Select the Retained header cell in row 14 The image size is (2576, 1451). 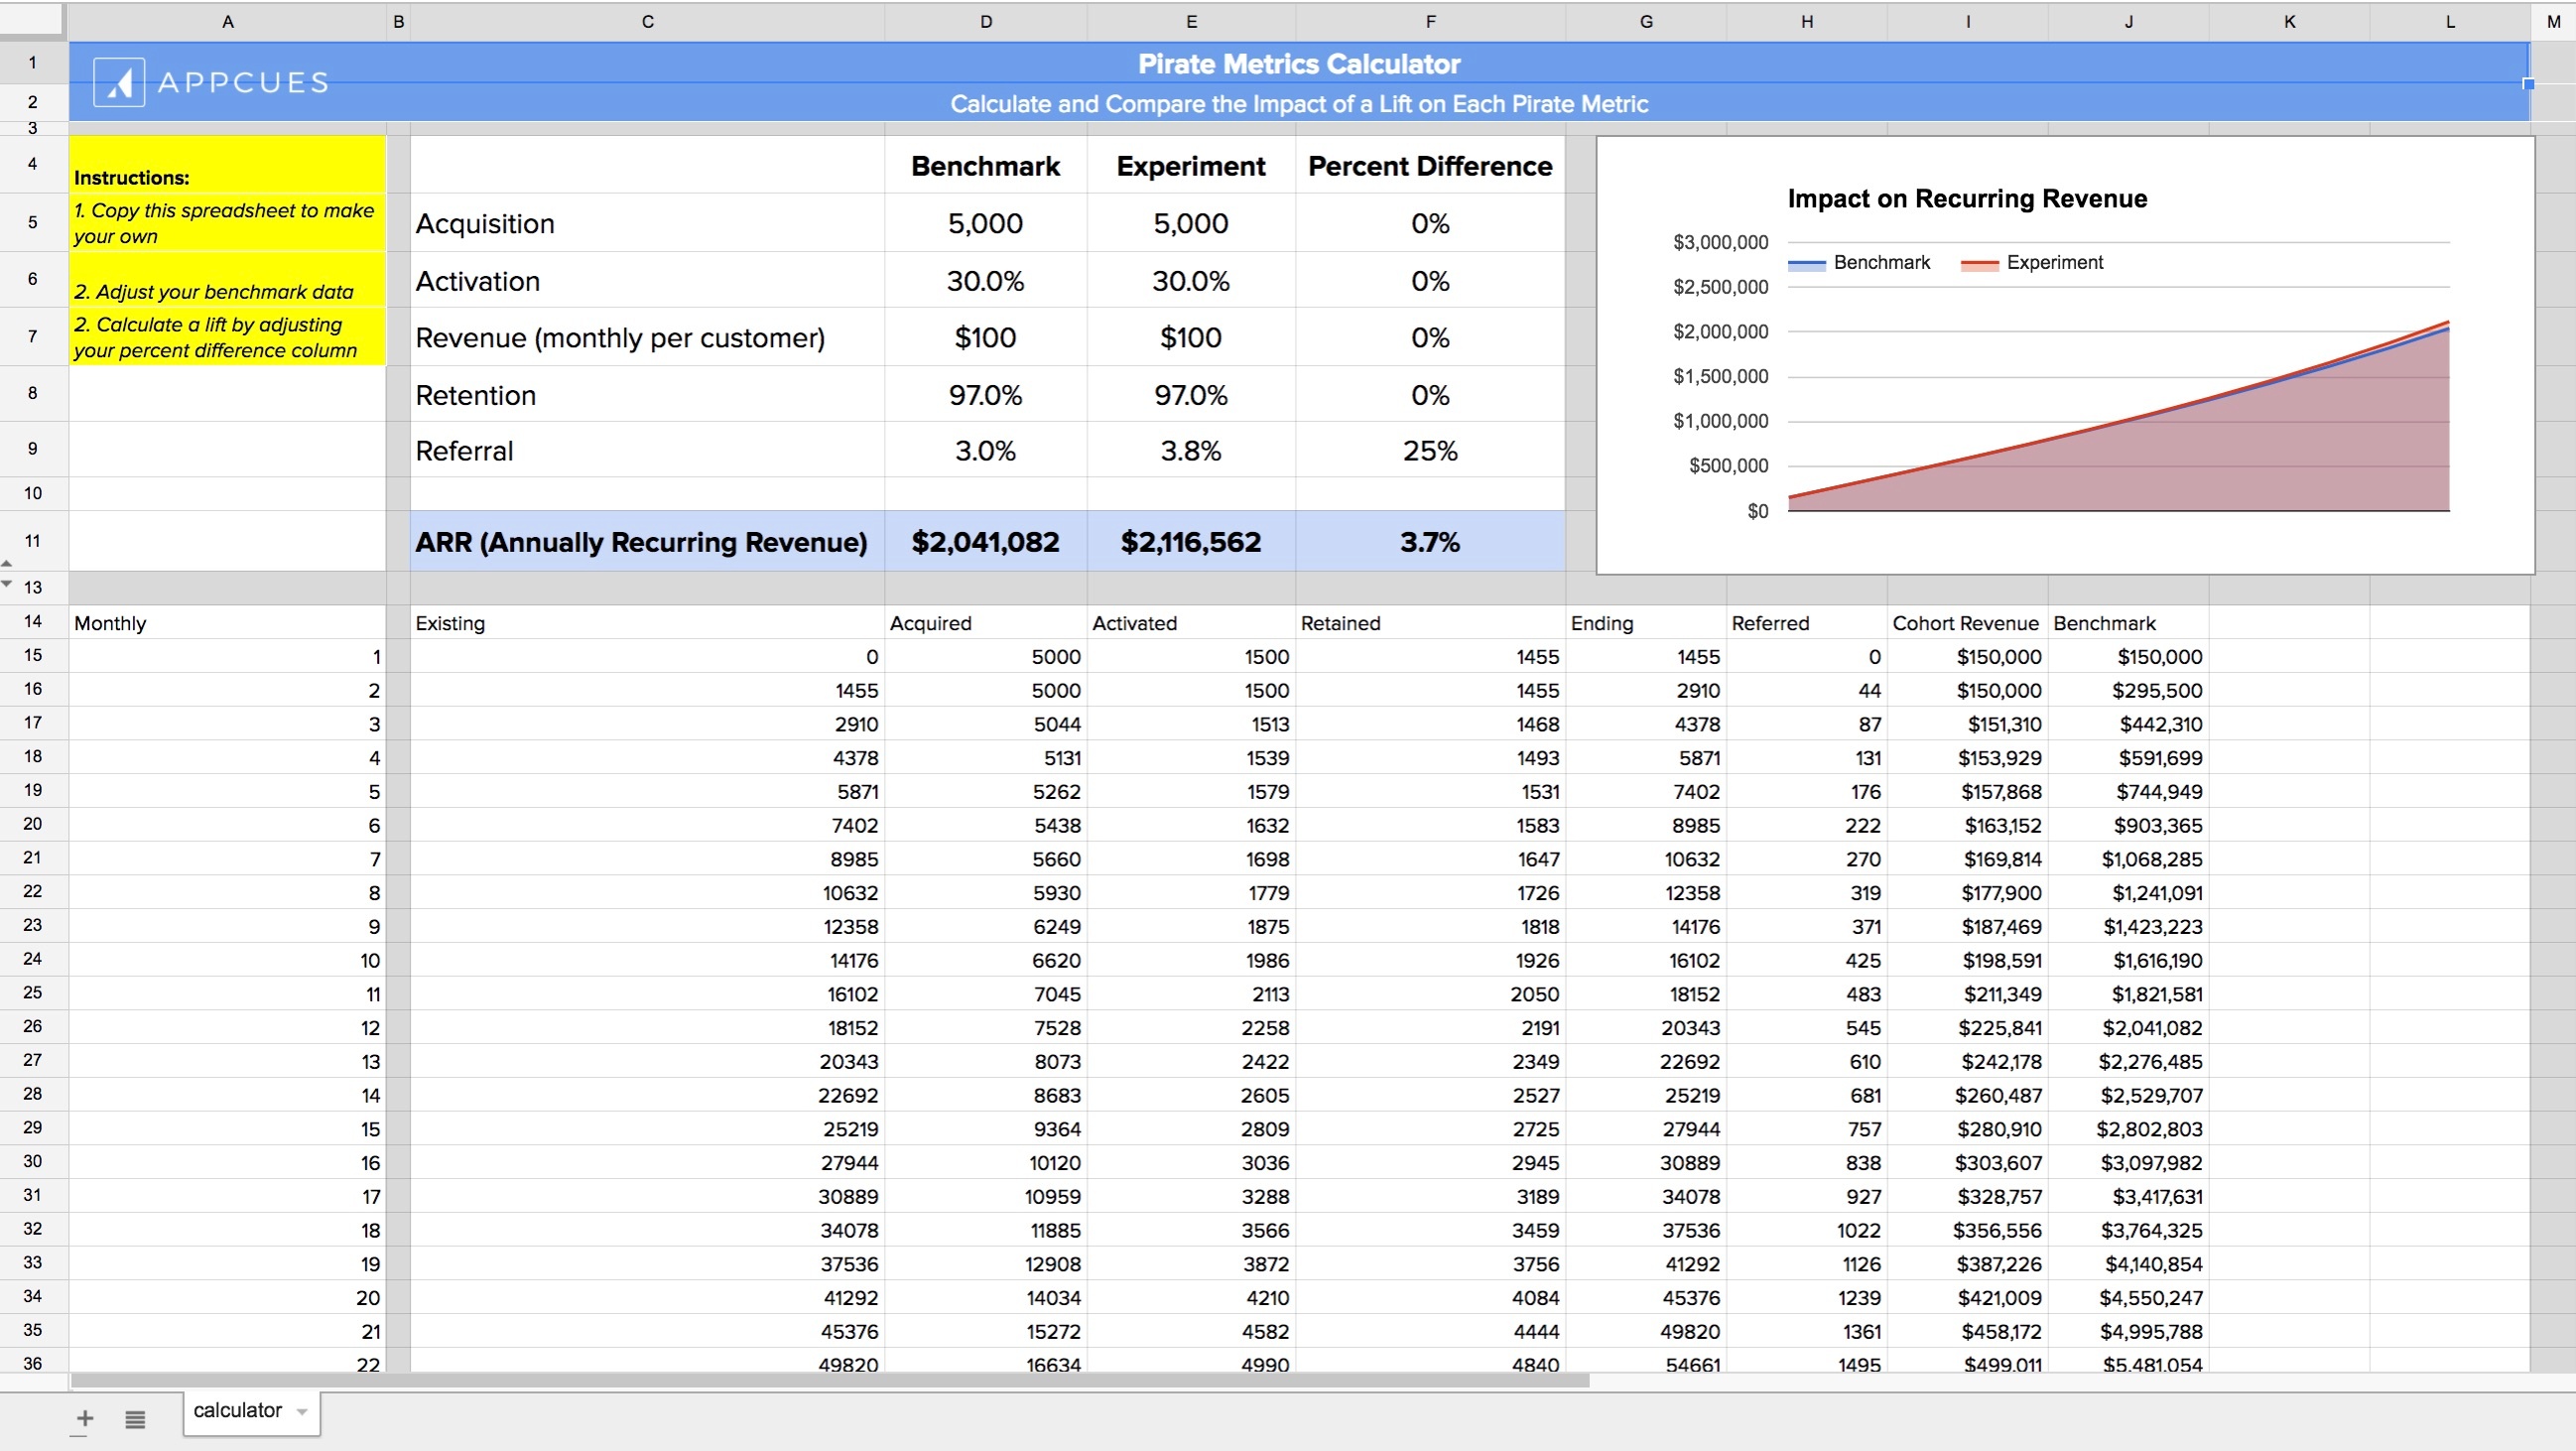pyautogui.click(x=1430, y=623)
